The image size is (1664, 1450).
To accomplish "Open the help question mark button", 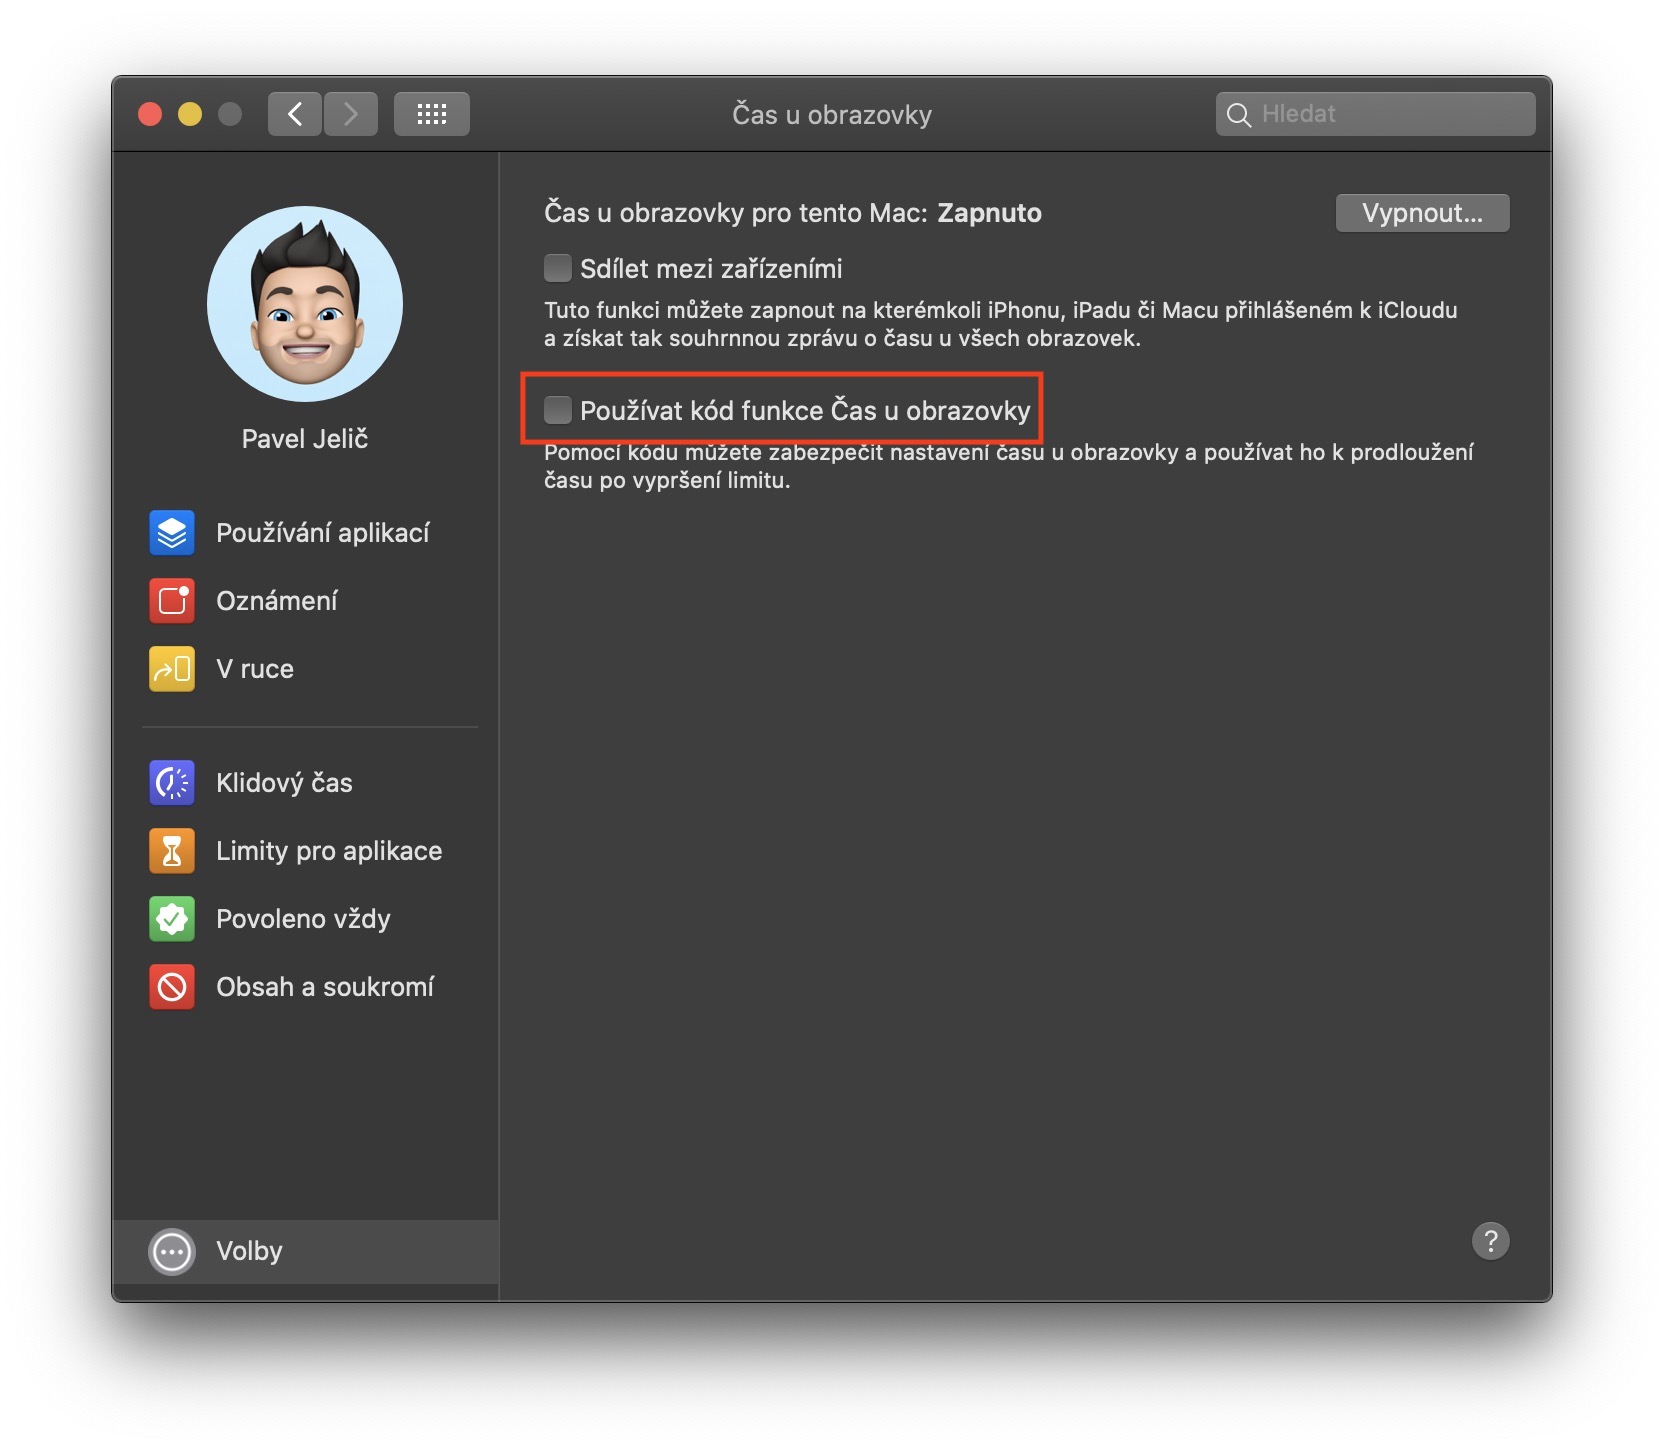I will point(1490,1241).
